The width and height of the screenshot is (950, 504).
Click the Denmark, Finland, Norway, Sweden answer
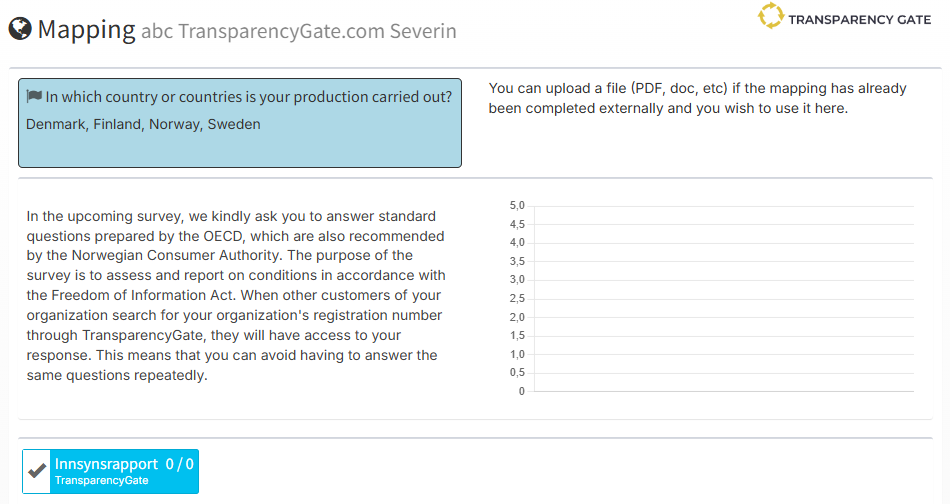click(x=143, y=125)
